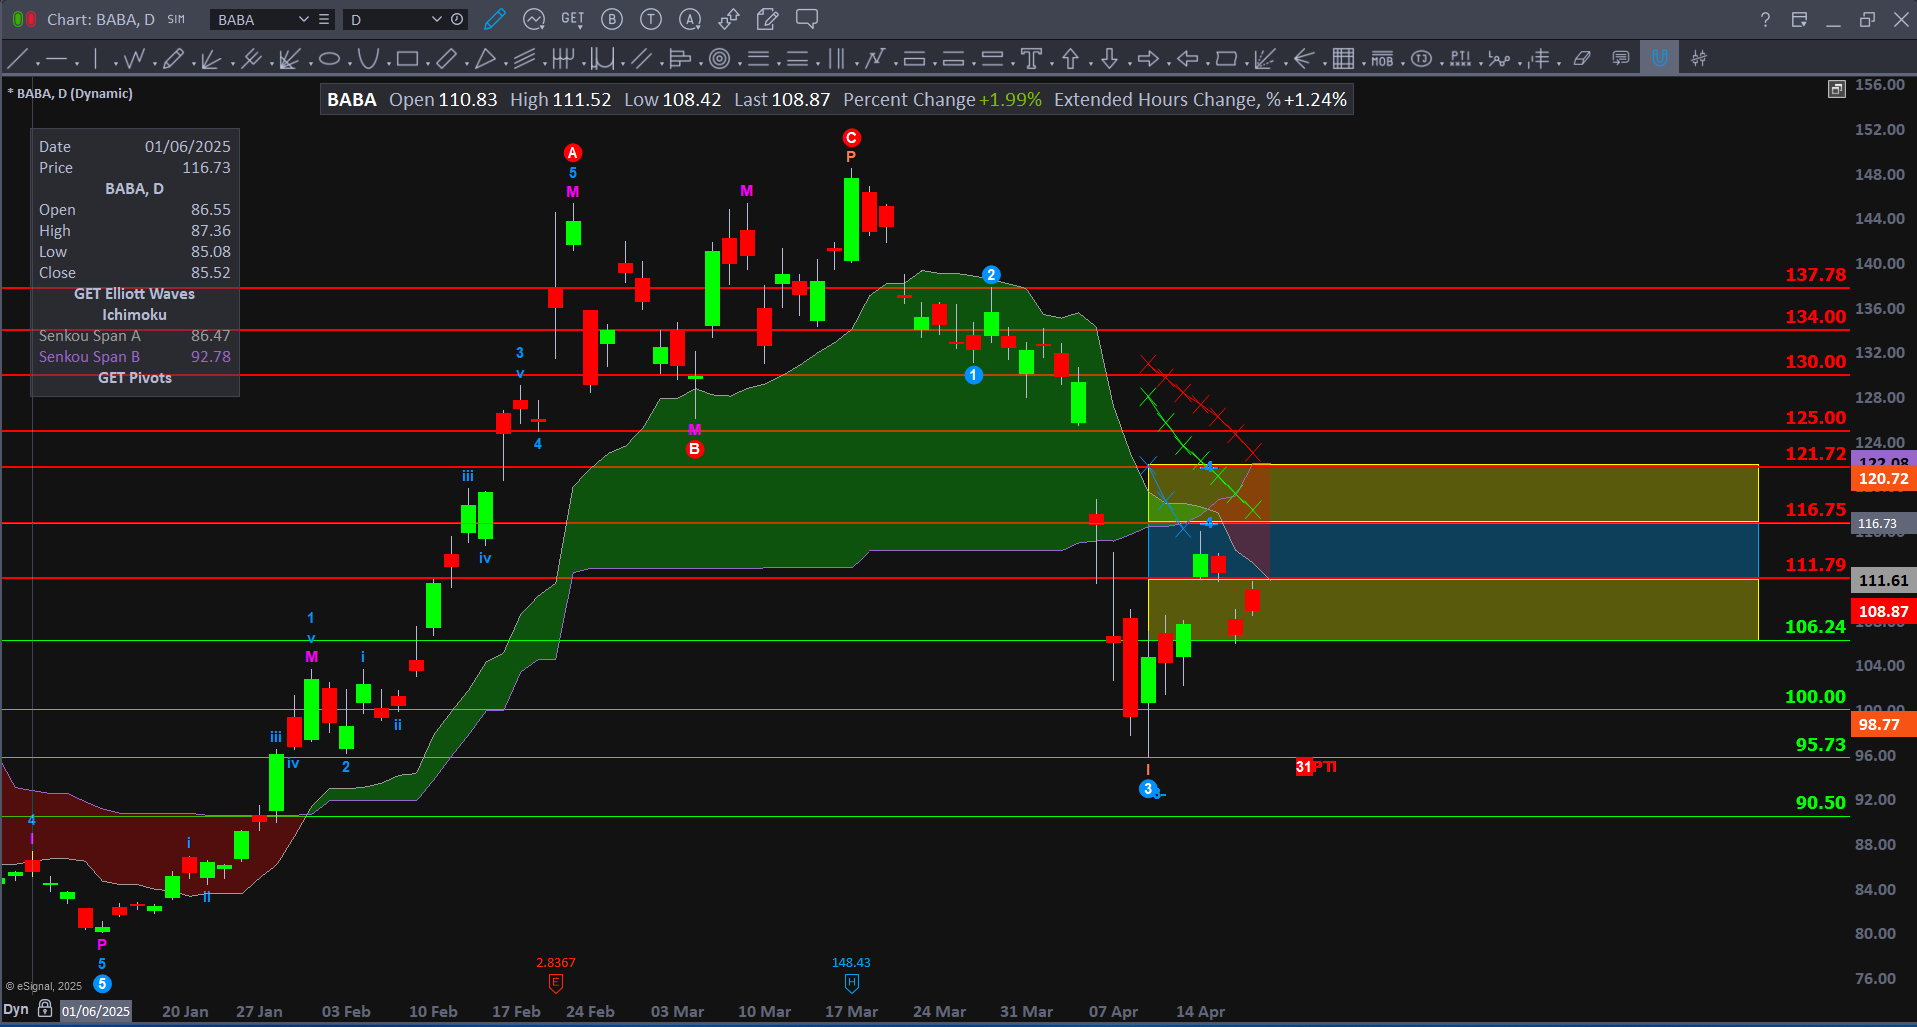Viewport: 1917px width, 1027px height.
Task: Click the 01/06/2025 date field
Action: point(95,1011)
